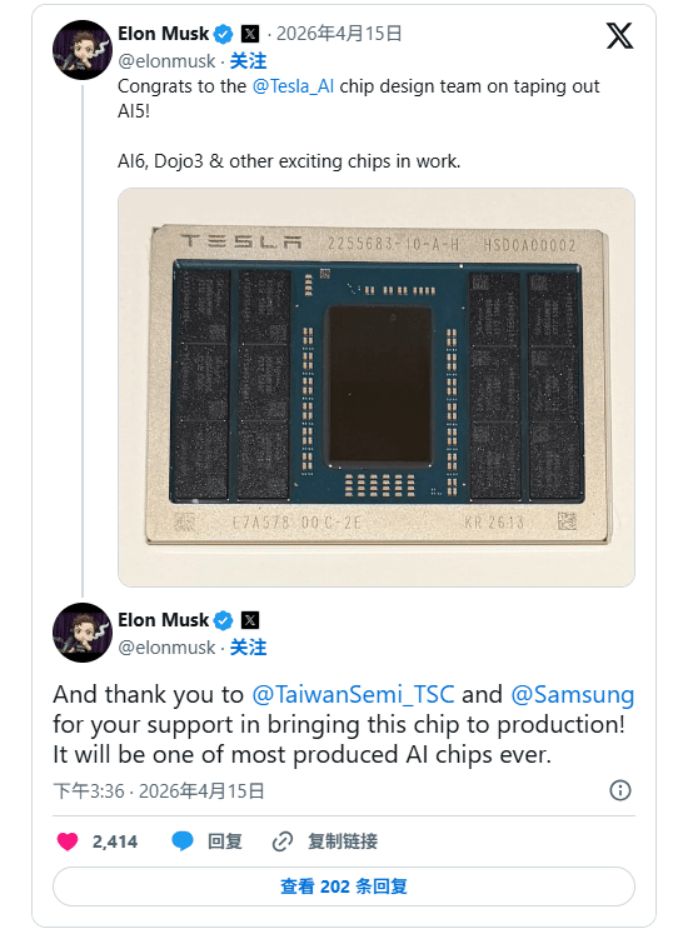Follow via 关注 link in reply tweet

248,647
